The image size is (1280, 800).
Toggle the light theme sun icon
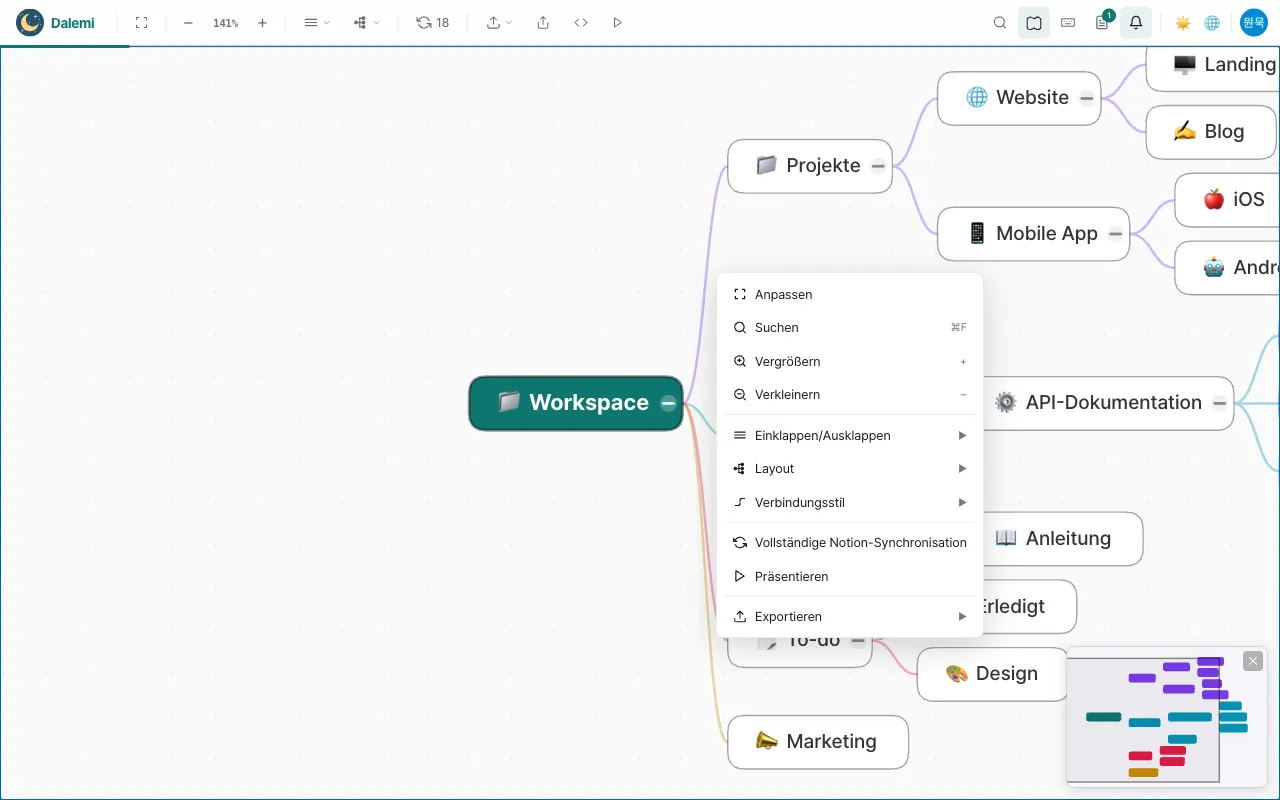pos(1183,22)
